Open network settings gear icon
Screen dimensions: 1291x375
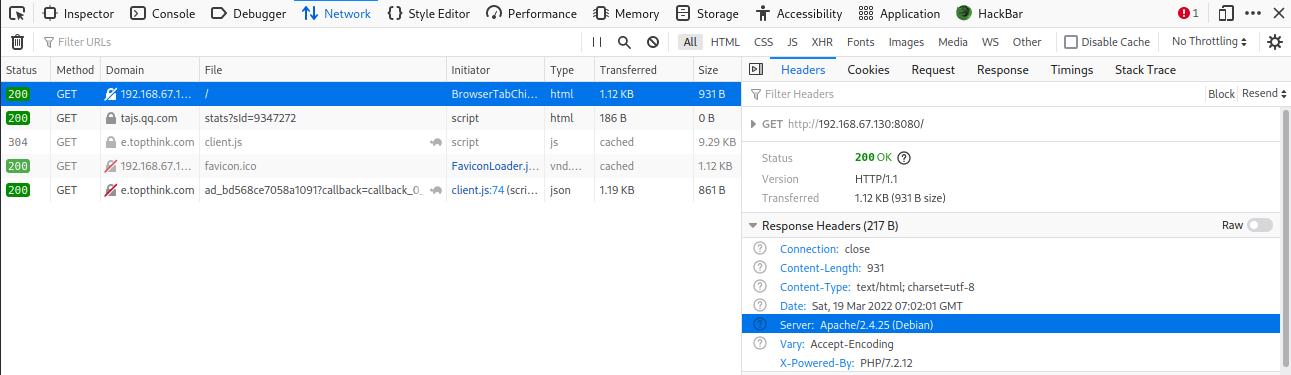[x=1274, y=42]
